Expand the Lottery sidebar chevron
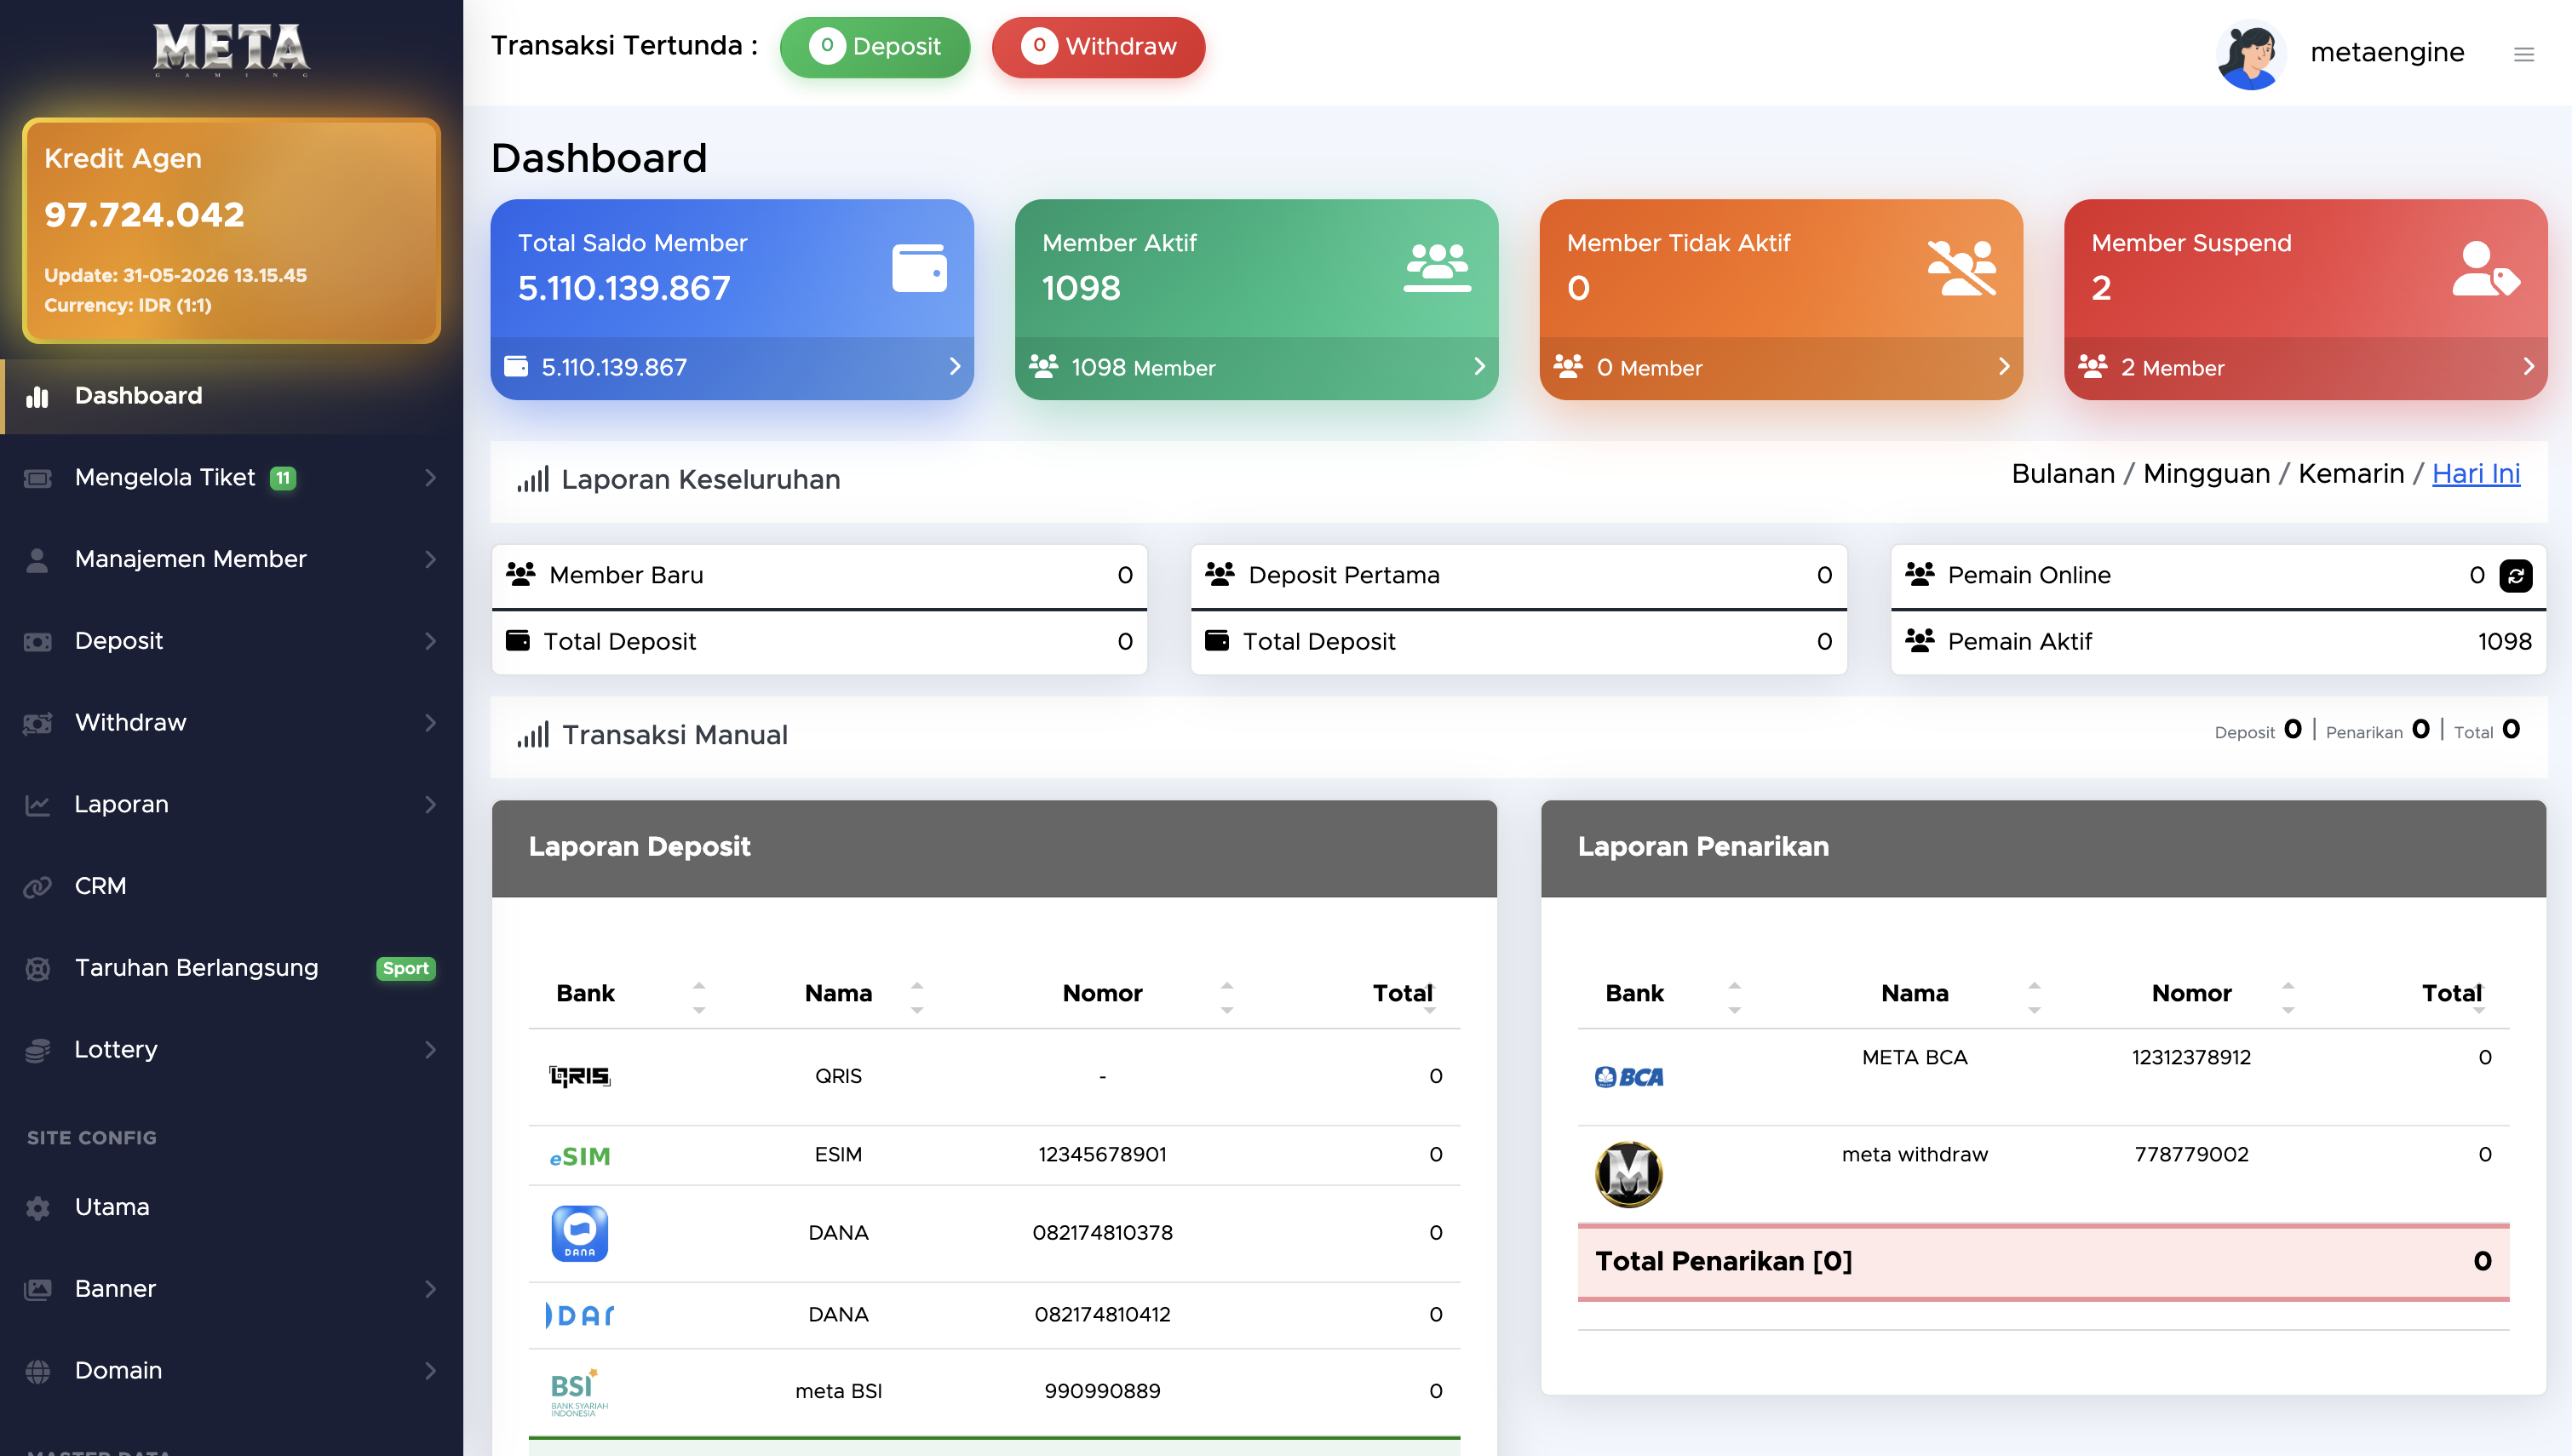Screen dimensions: 2572x1456 (x=430, y=1050)
